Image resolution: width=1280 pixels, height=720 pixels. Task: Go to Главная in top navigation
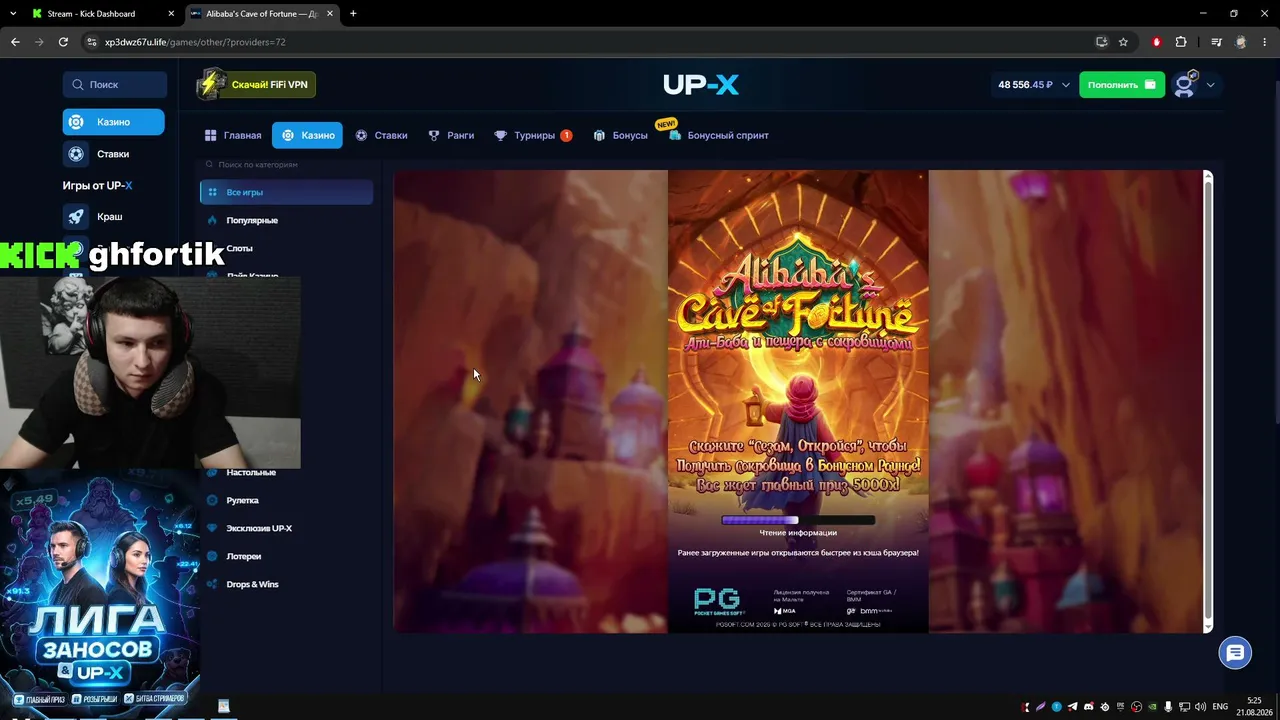click(x=233, y=135)
